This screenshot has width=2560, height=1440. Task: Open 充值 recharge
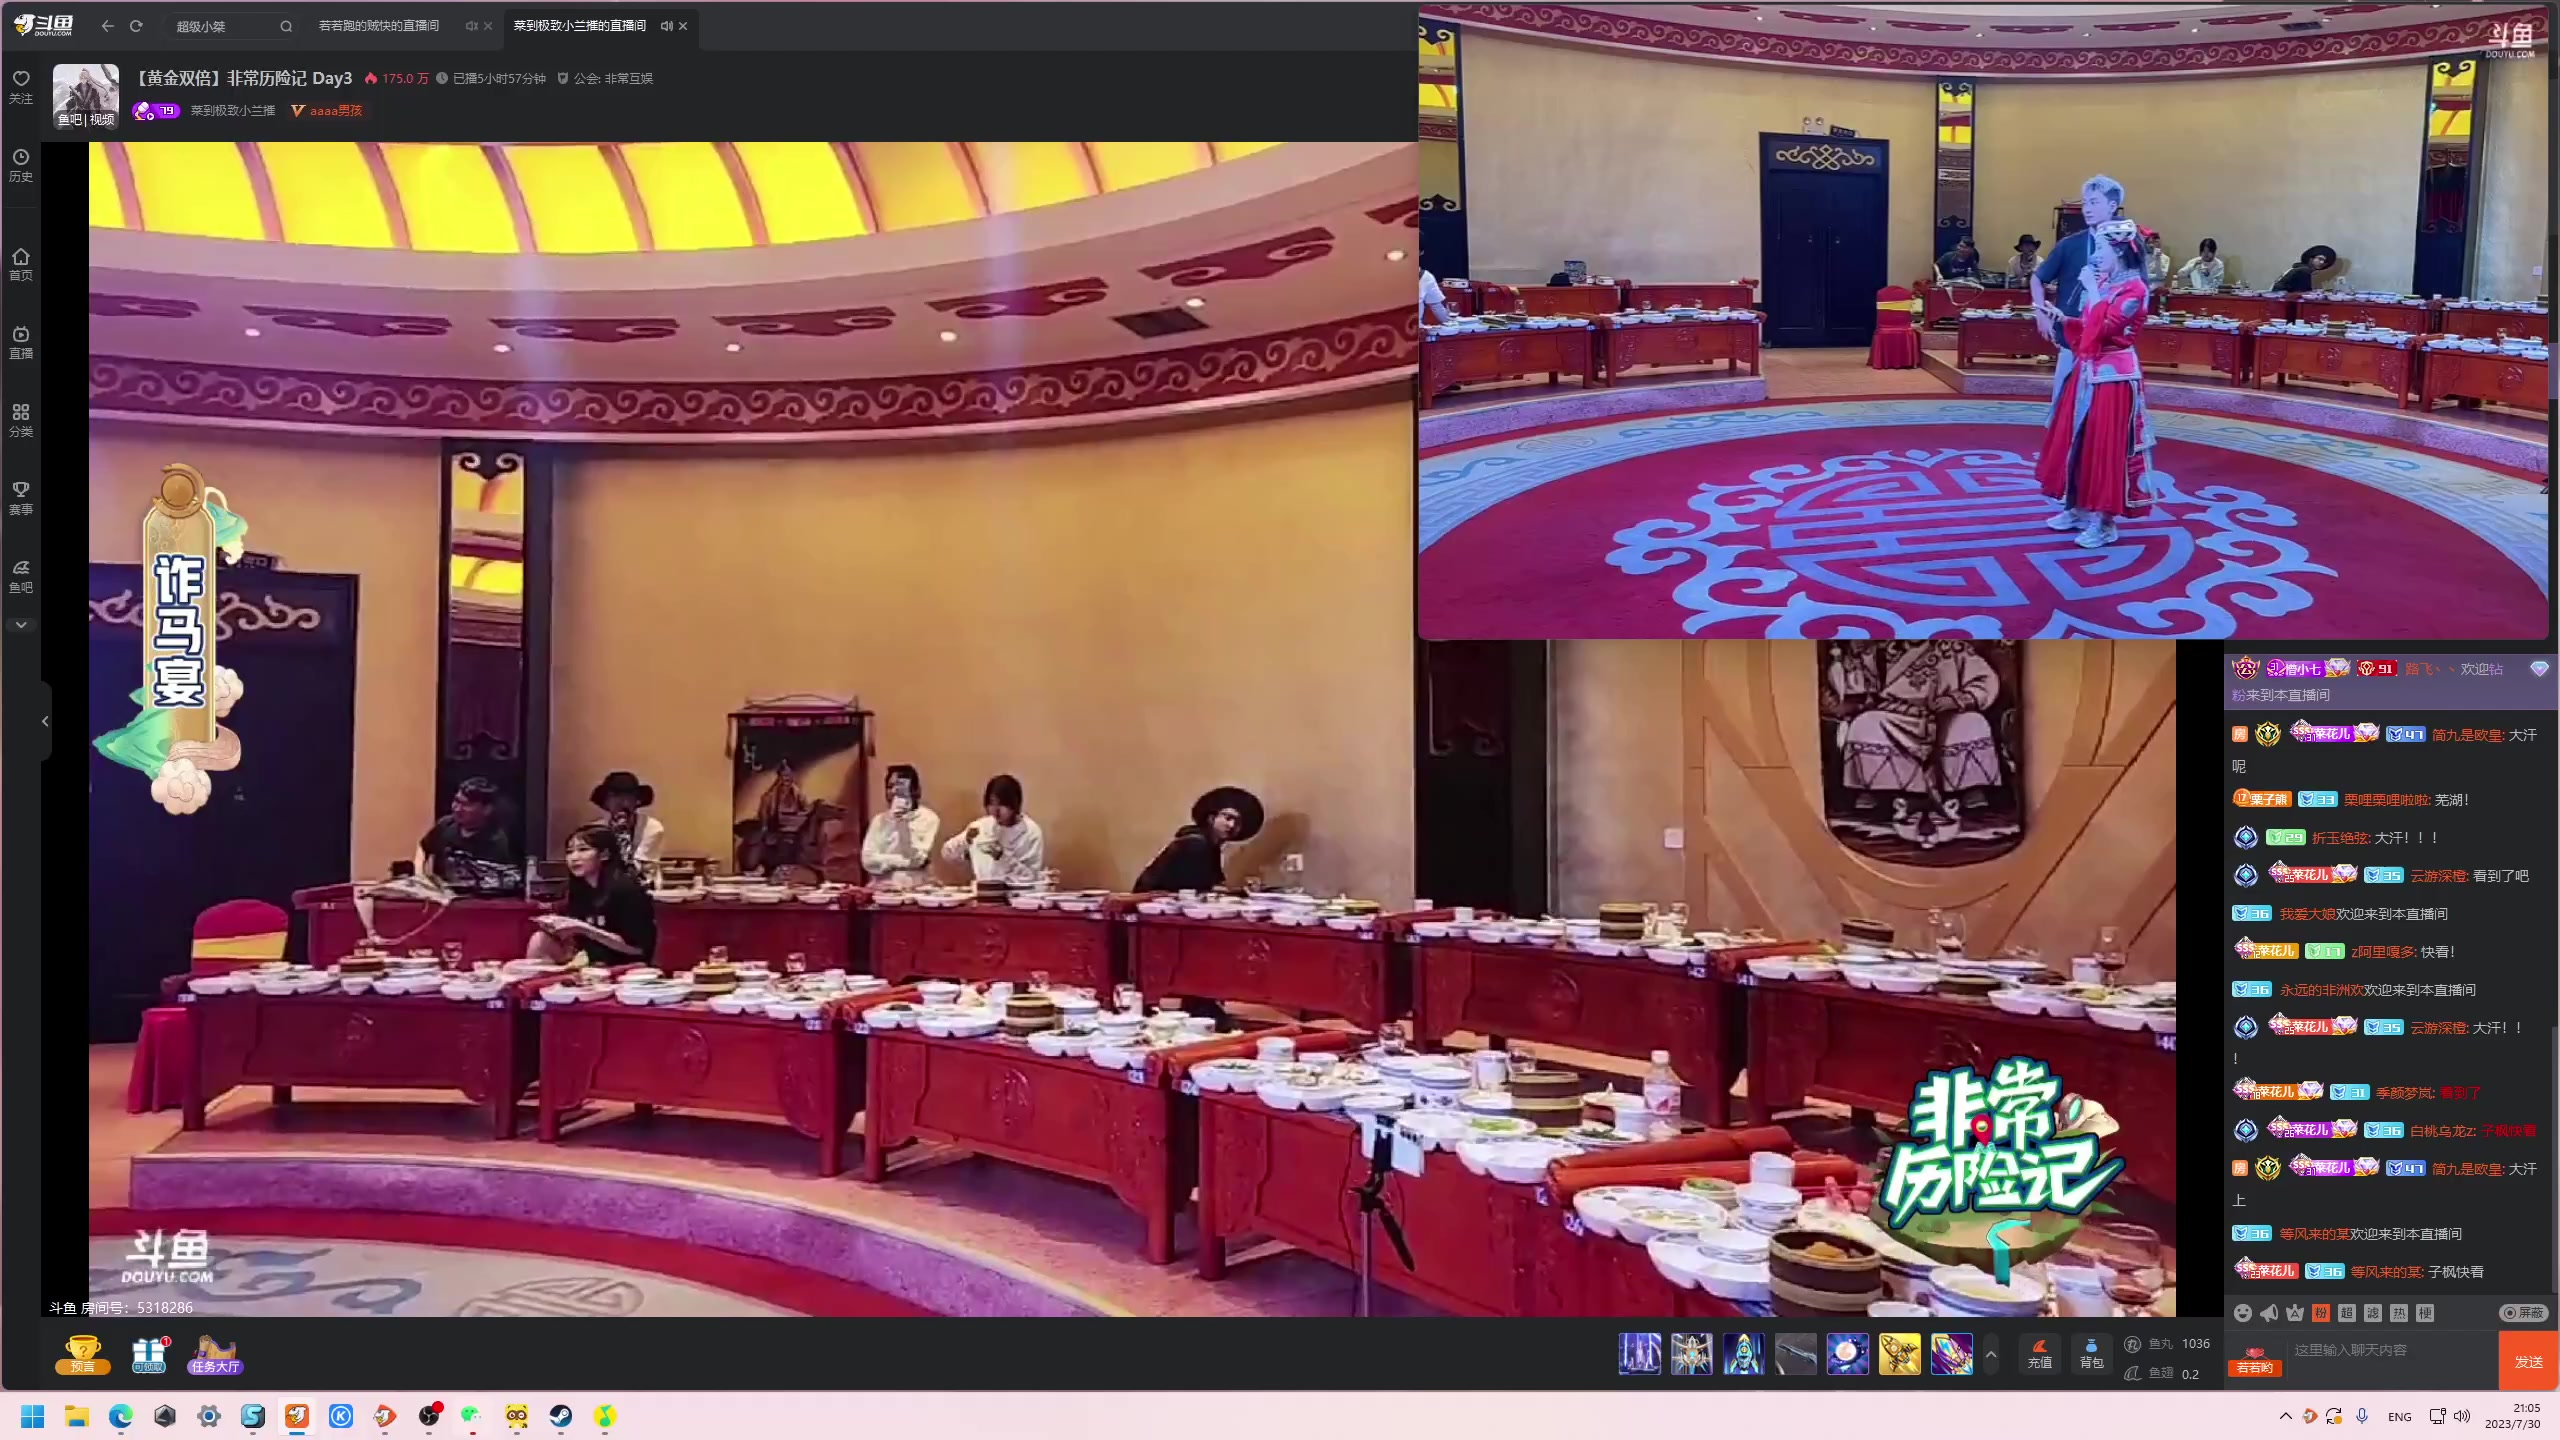click(2040, 1354)
